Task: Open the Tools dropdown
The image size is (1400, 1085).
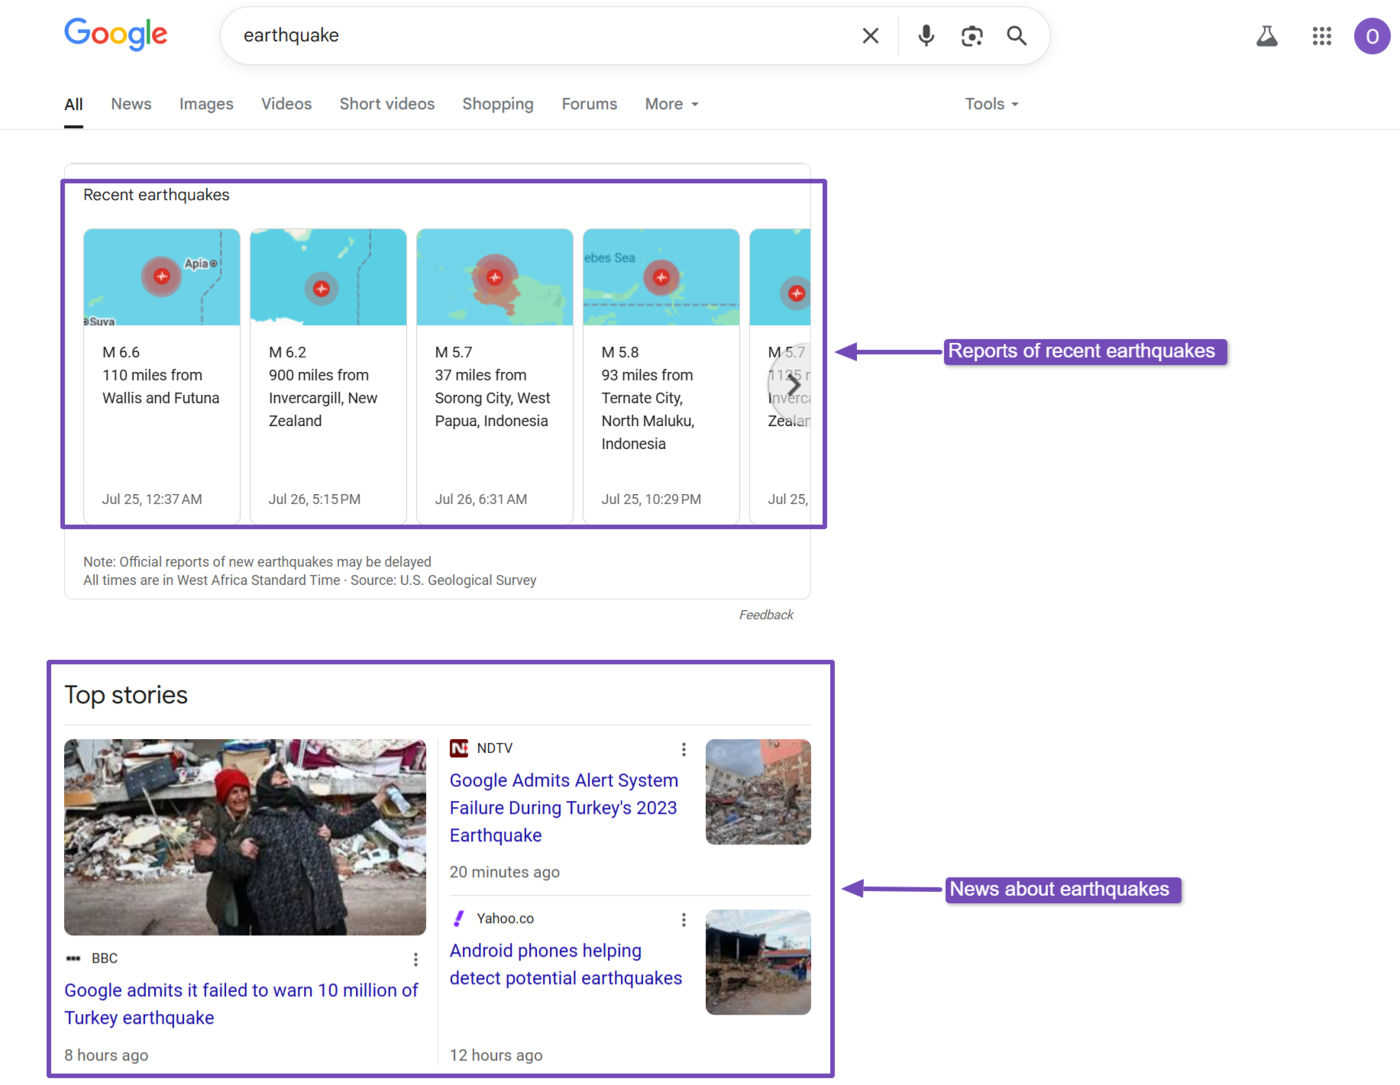Action: [992, 104]
